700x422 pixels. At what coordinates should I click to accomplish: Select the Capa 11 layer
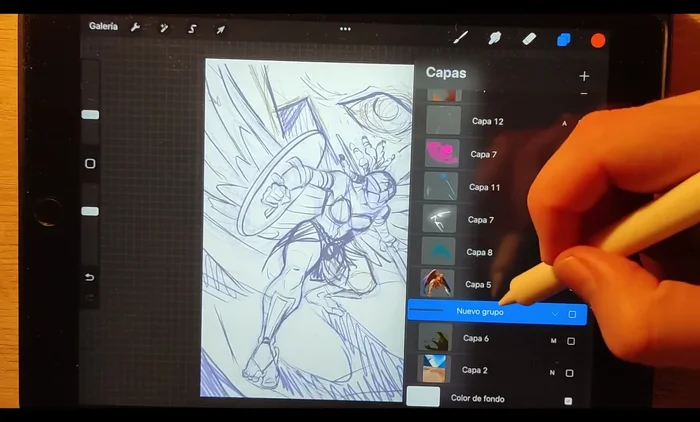tap(485, 187)
